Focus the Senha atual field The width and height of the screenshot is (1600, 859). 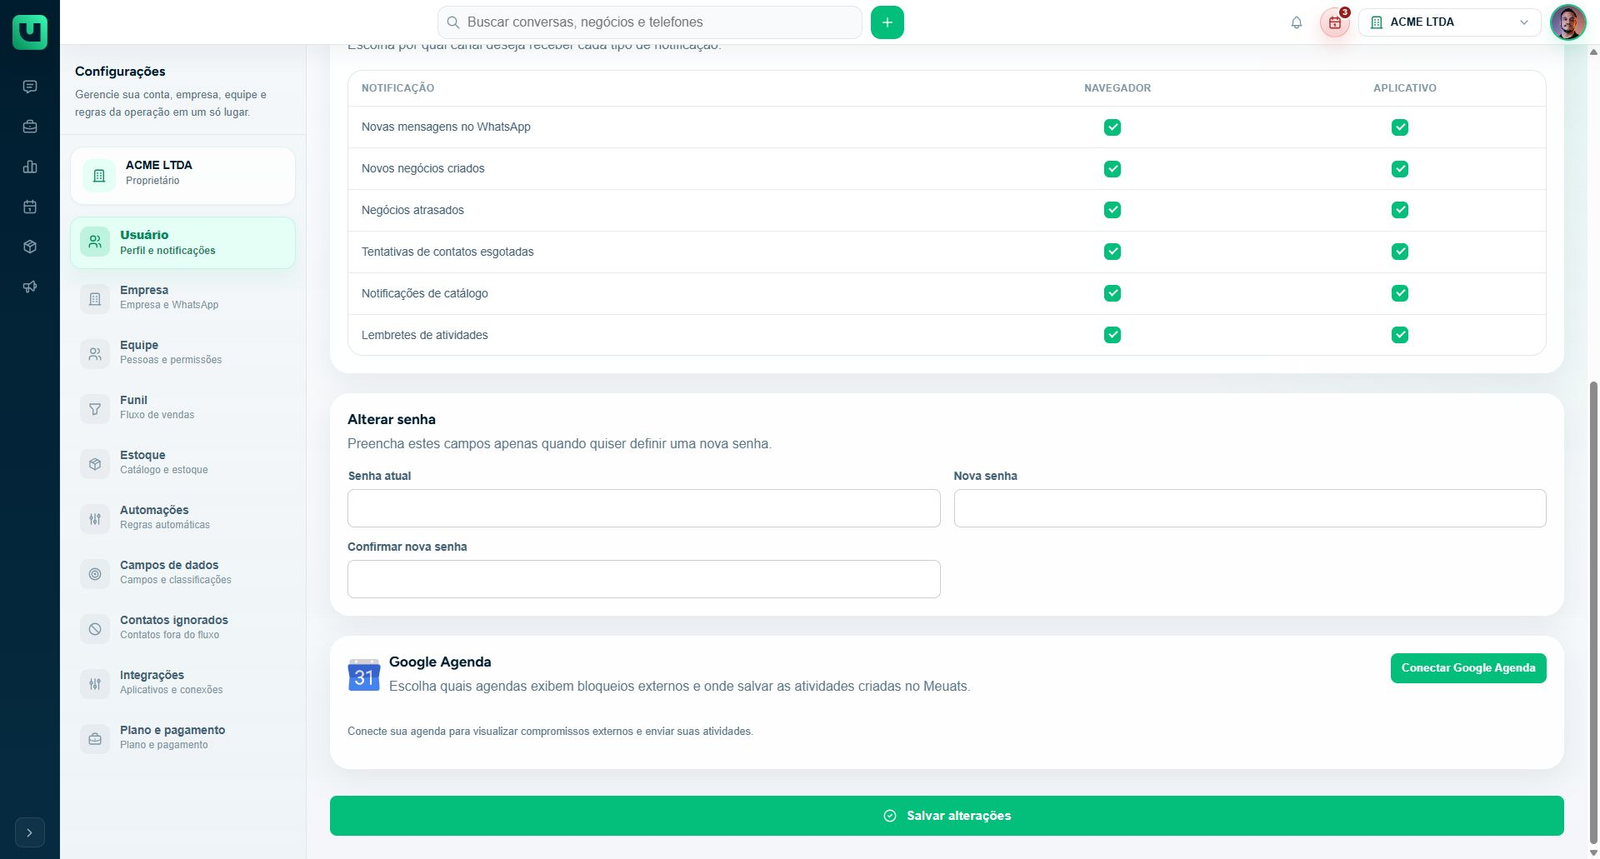[x=644, y=508]
